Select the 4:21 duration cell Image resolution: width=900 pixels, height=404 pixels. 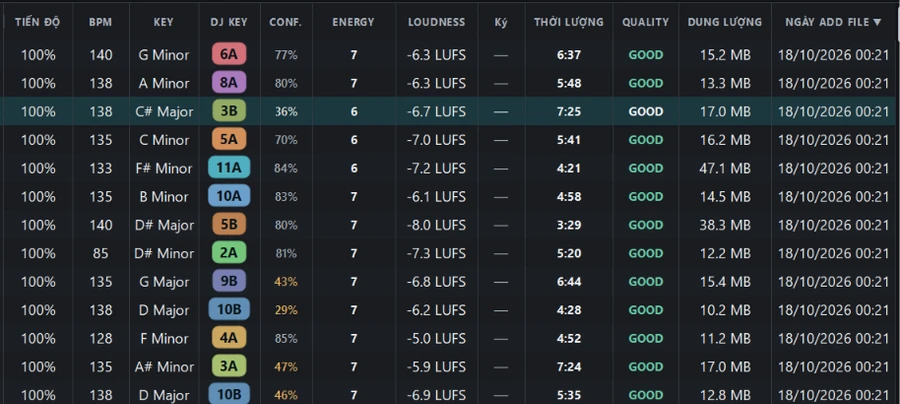[569, 168]
